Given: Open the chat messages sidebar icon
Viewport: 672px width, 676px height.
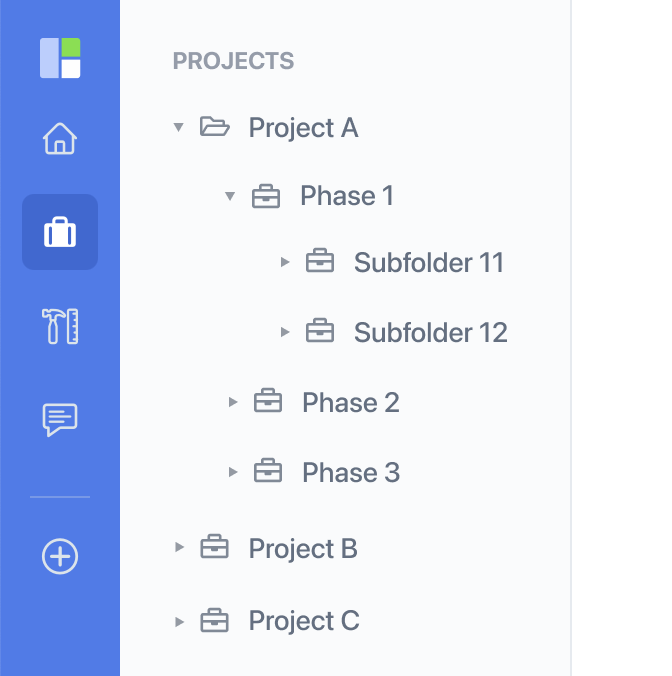Looking at the screenshot, I should coord(60,420).
